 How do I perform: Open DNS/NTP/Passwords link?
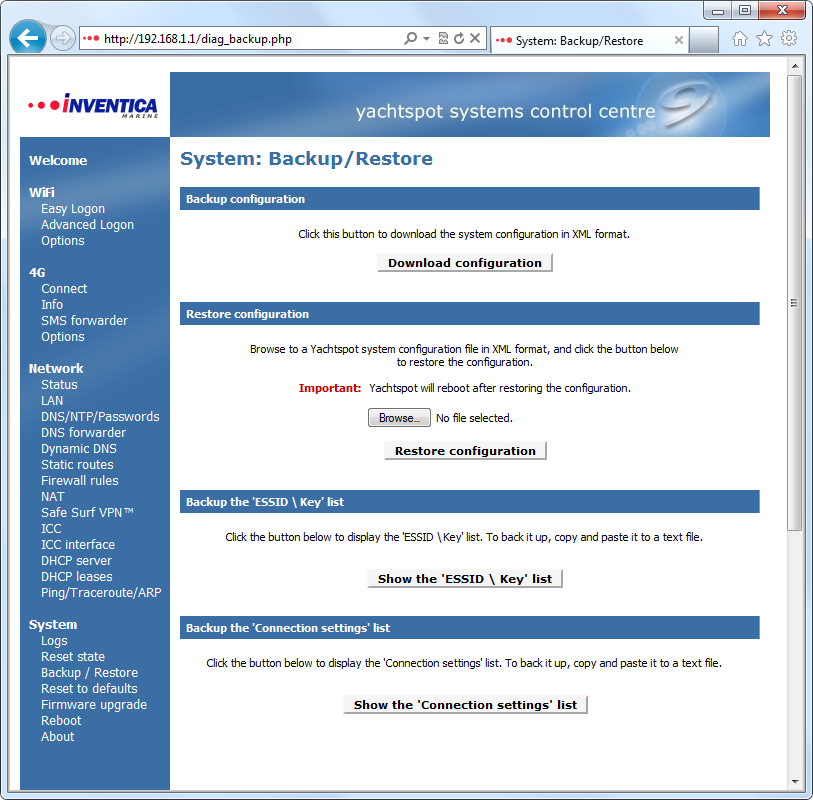click(101, 416)
